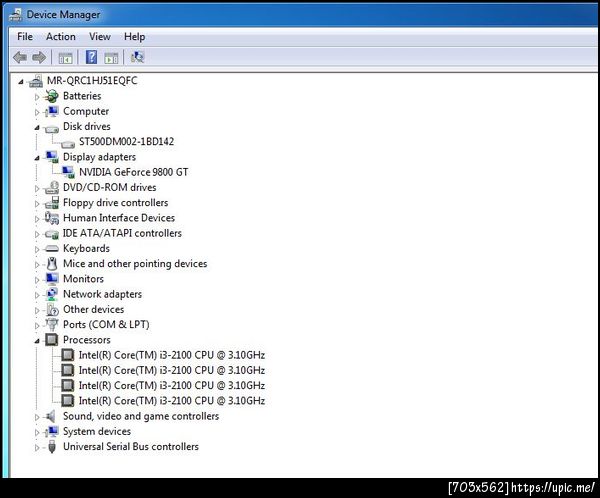Select the ST500DM002-1BD142 disk entry
600x498 pixels.
[126, 142]
